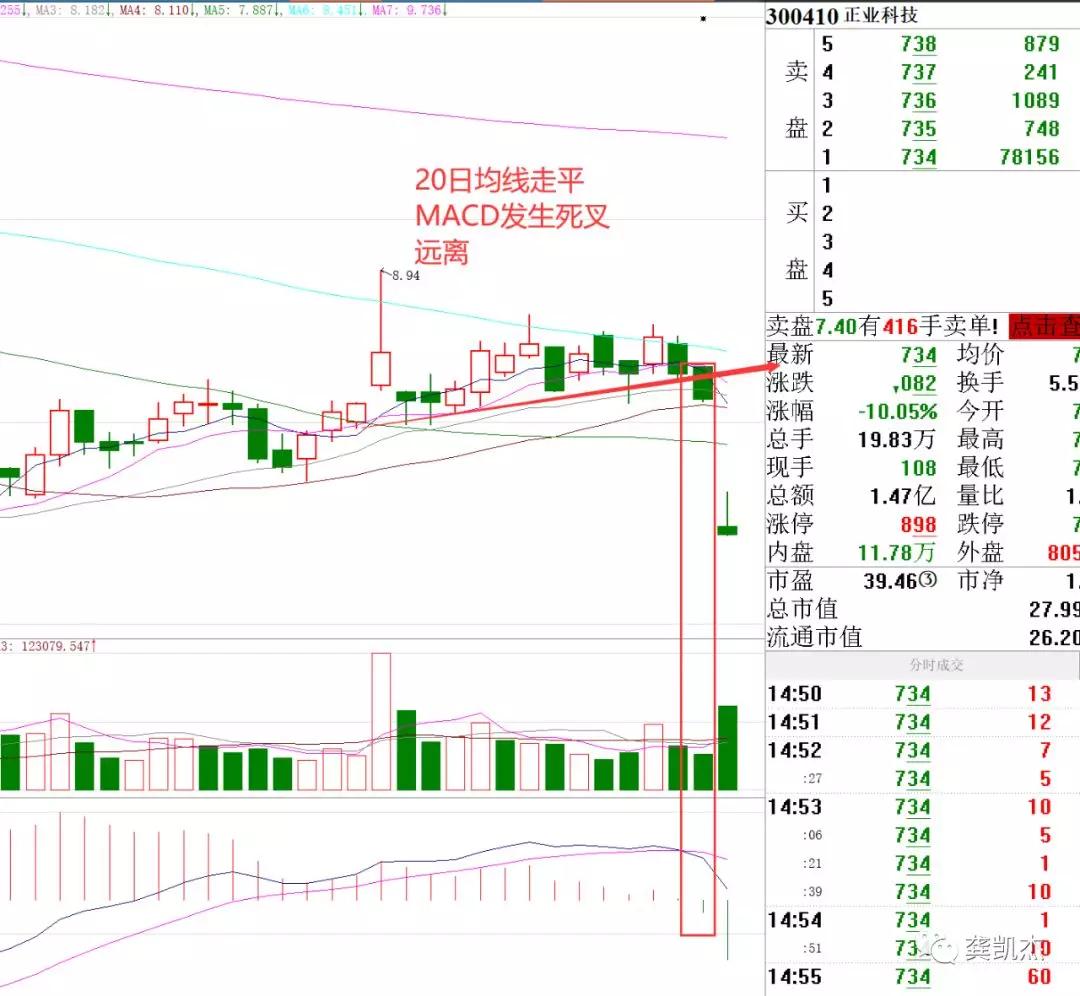Click the 14:51 trade row
The height and width of the screenshot is (996, 1080).
pyautogui.click(x=922, y=722)
